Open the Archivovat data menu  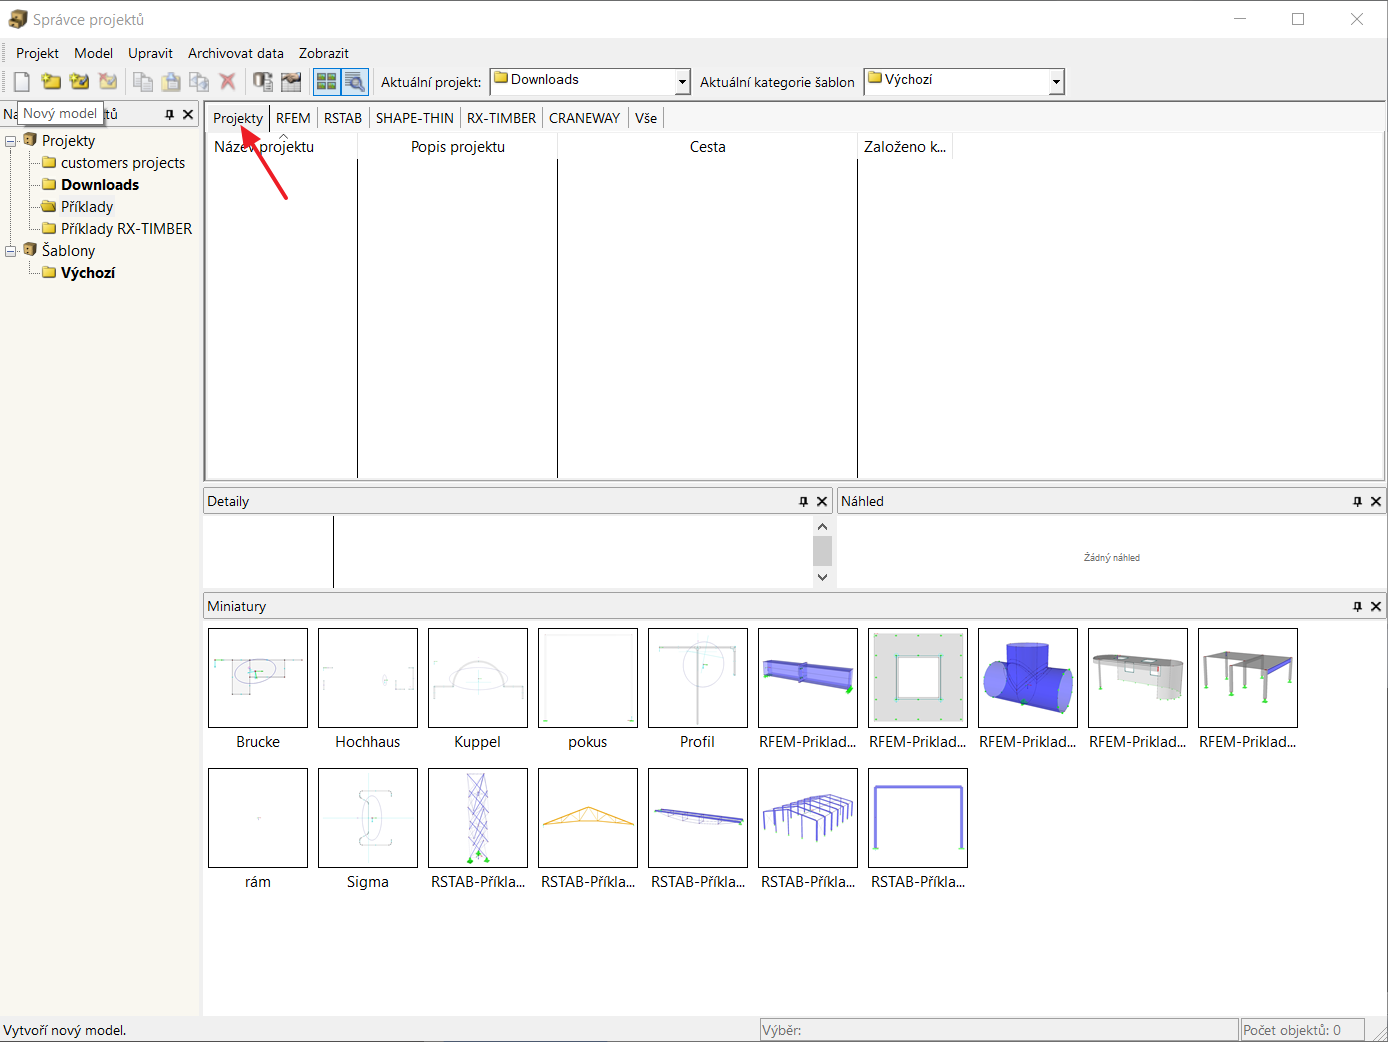pos(236,53)
